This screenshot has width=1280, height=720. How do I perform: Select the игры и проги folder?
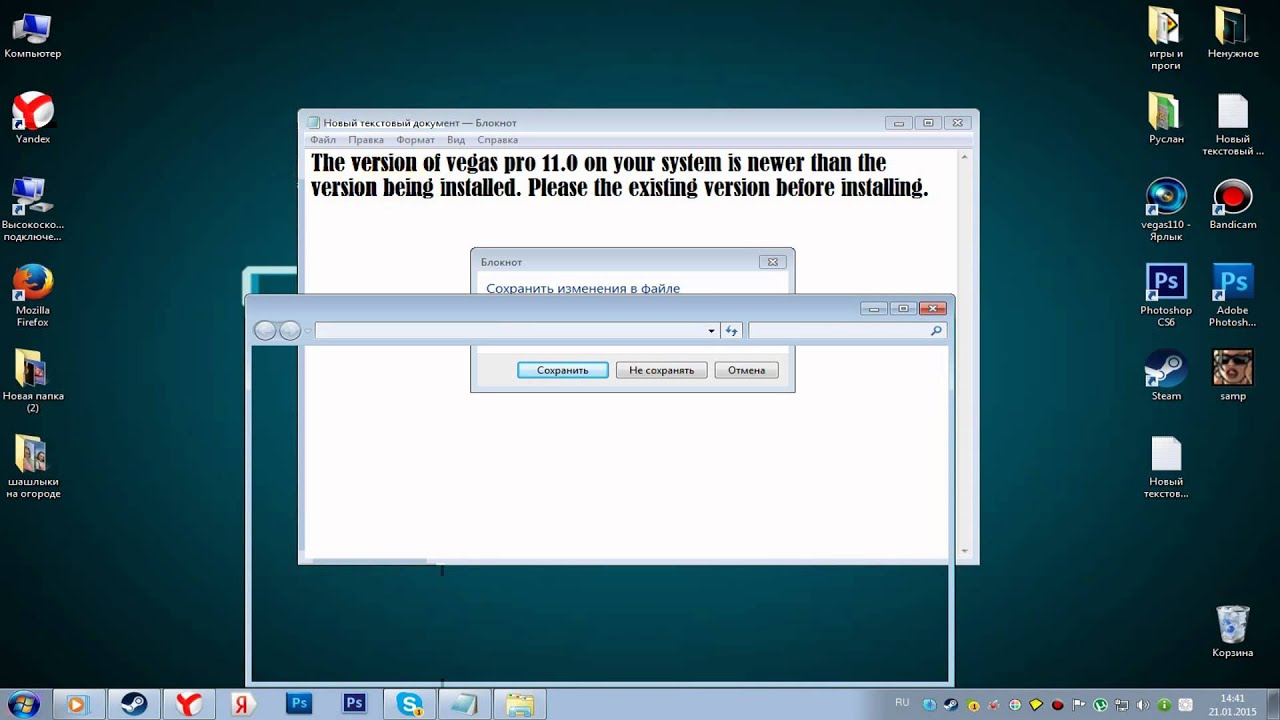(1166, 38)
